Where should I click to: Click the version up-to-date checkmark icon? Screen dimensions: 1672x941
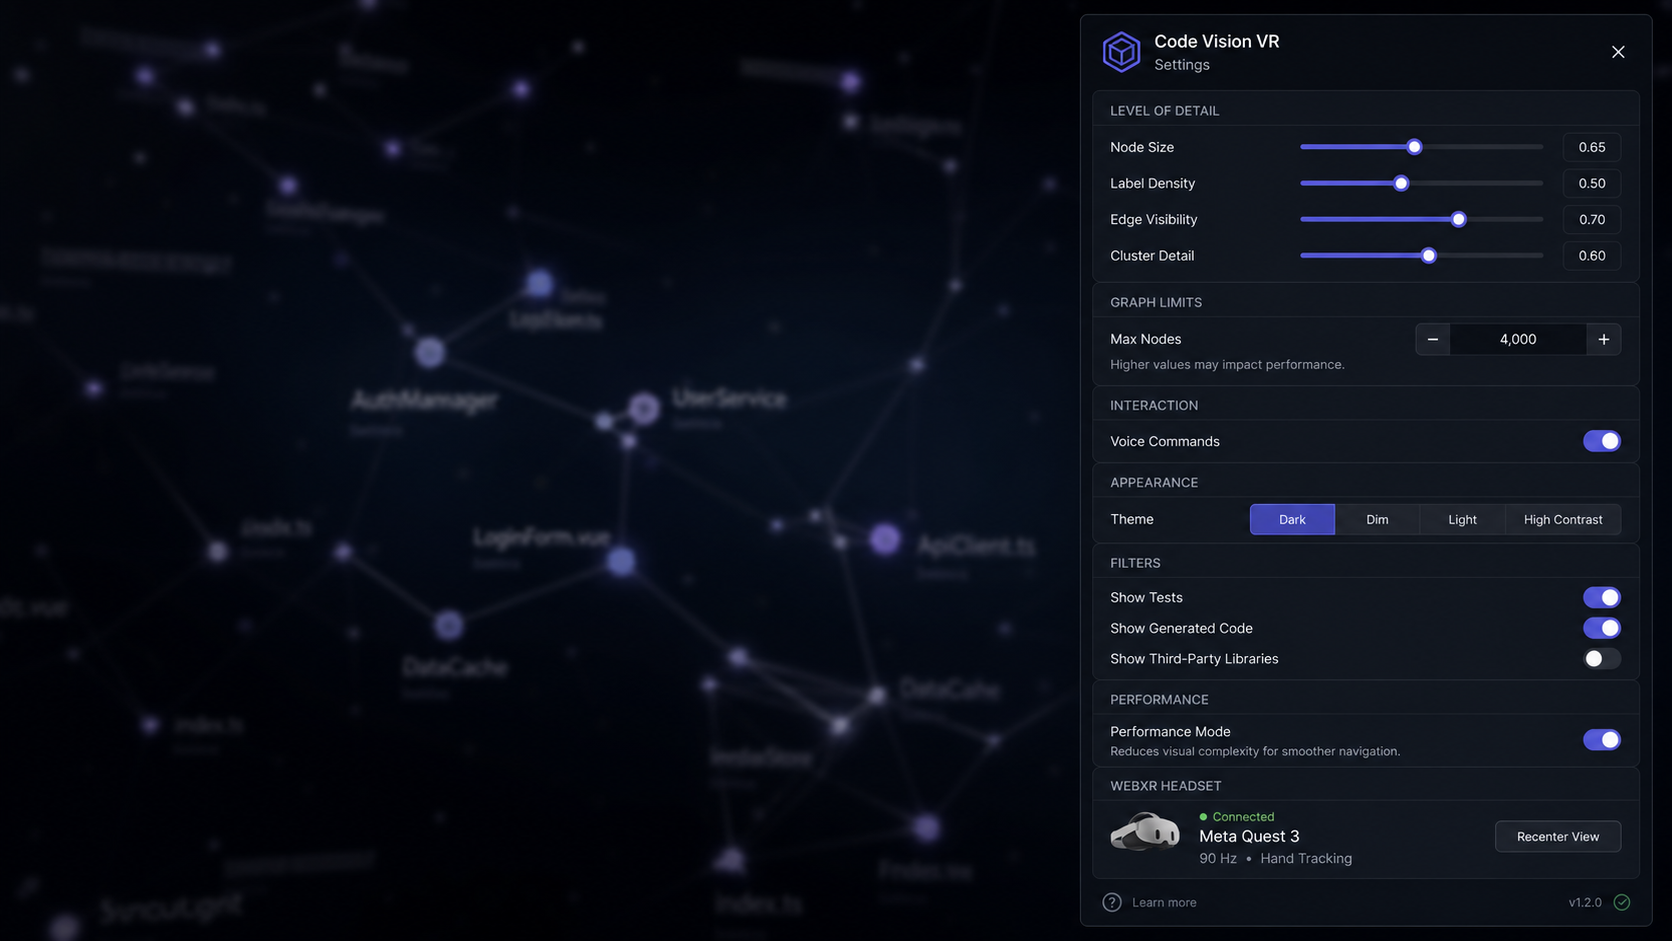(x=1622, y=902)
